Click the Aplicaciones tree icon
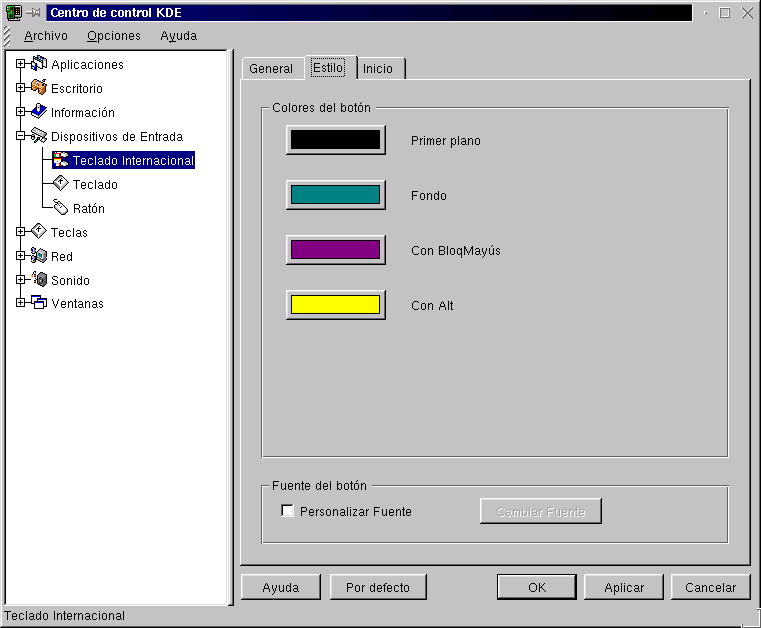The image size is (761, 628). [x=39, y=64]
